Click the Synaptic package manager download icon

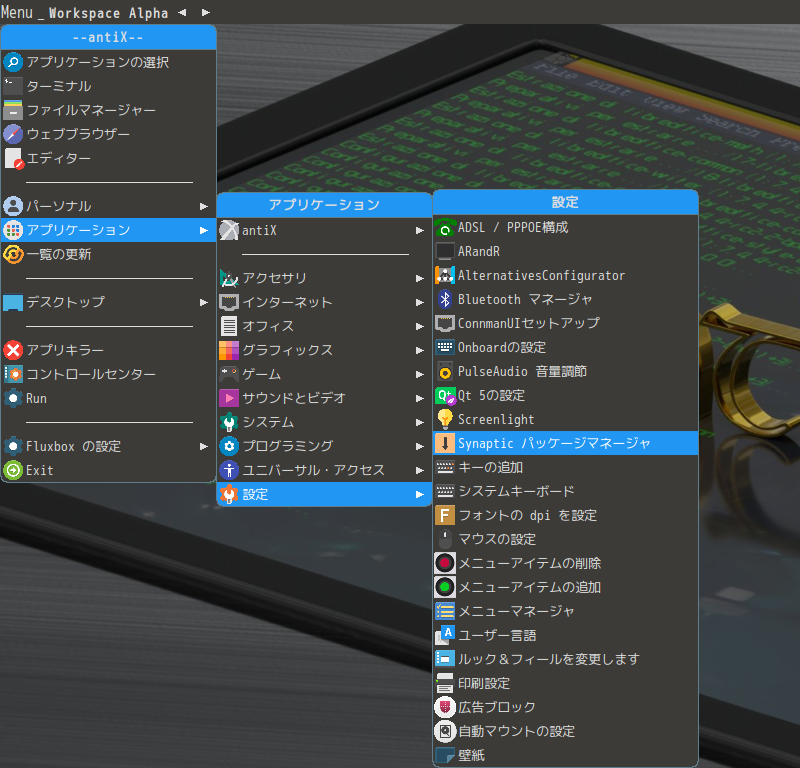(x=445, y=443)
